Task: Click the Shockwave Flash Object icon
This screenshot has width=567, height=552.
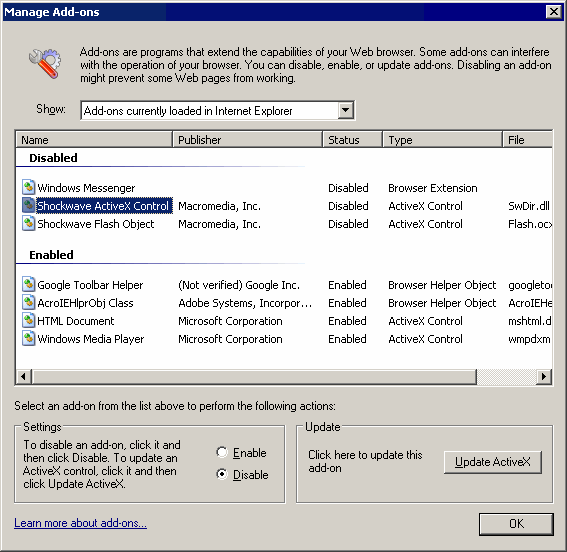Action: point(29,223)
